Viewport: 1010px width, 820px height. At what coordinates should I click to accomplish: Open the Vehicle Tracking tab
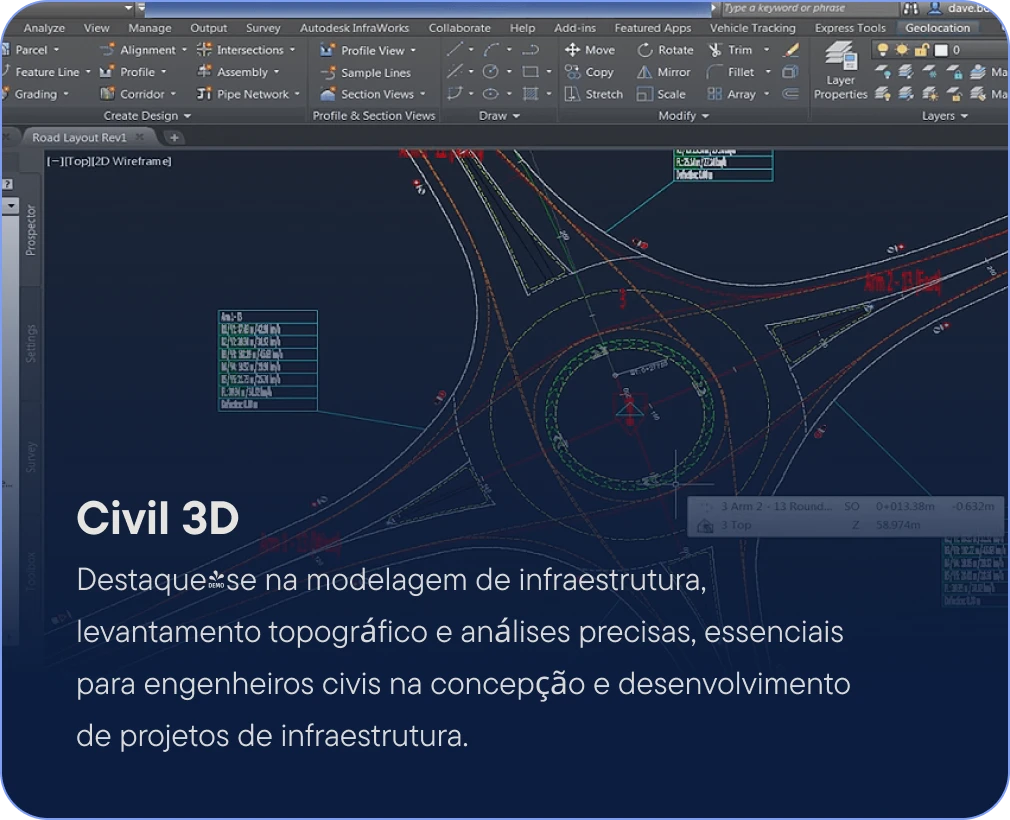[752, 28]
